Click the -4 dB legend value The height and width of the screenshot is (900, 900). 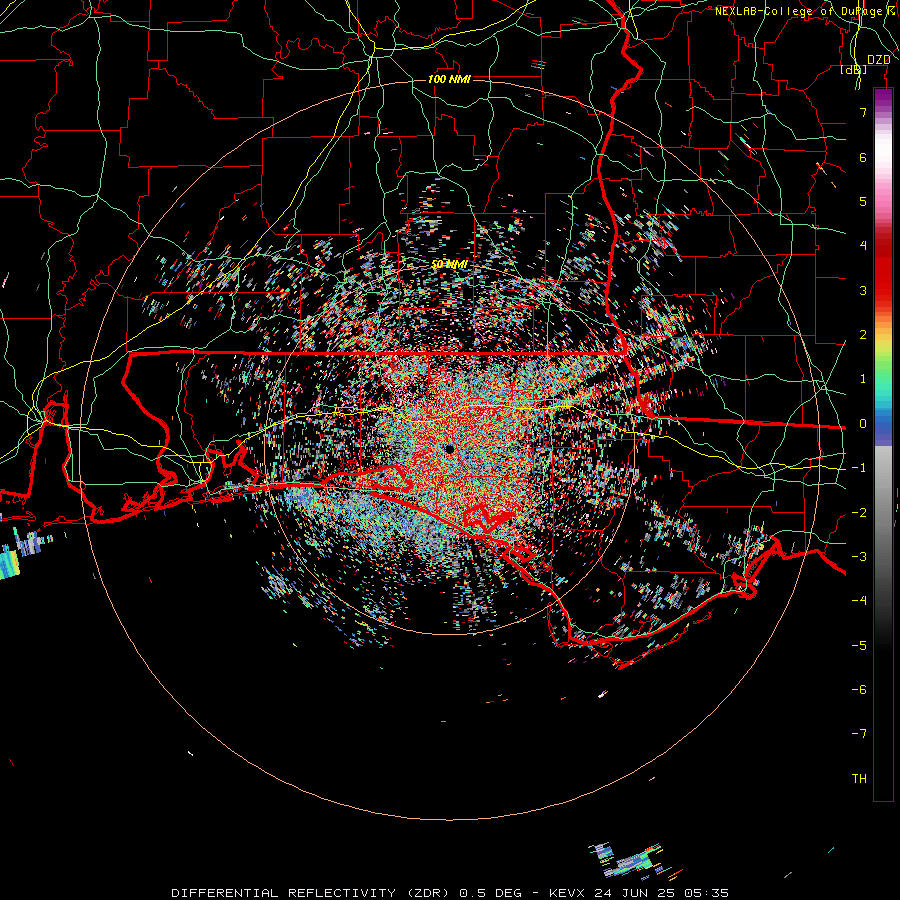(x=859, y=601)
